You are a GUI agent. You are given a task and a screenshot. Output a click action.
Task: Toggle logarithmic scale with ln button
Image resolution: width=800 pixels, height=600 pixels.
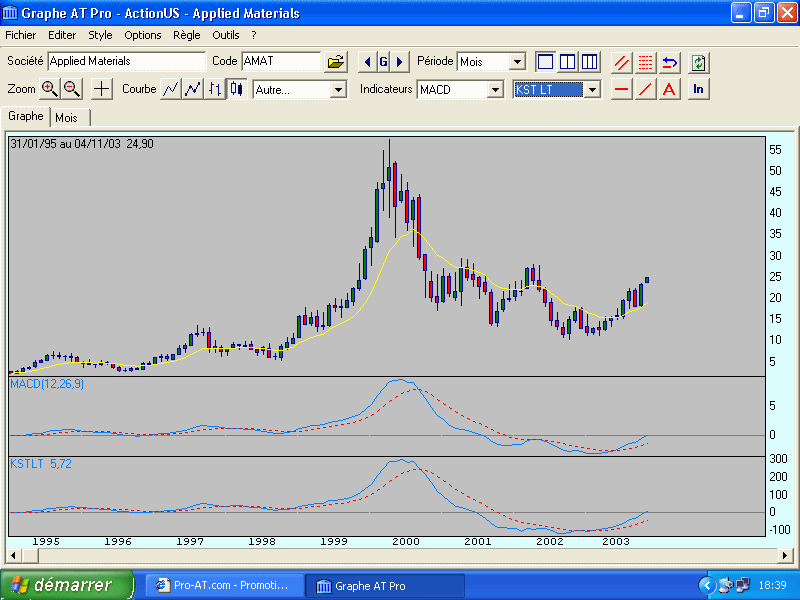tap(698, 89)
